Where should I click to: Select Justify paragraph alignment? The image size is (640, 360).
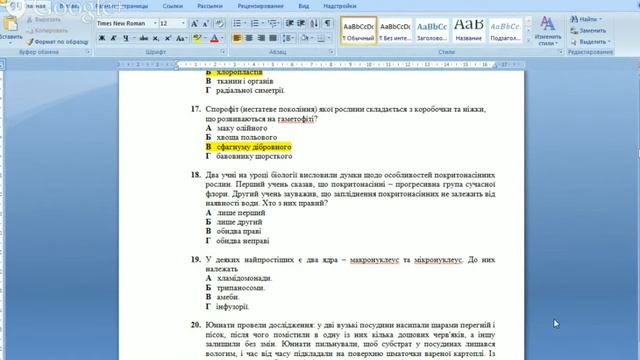pos(273,38)
